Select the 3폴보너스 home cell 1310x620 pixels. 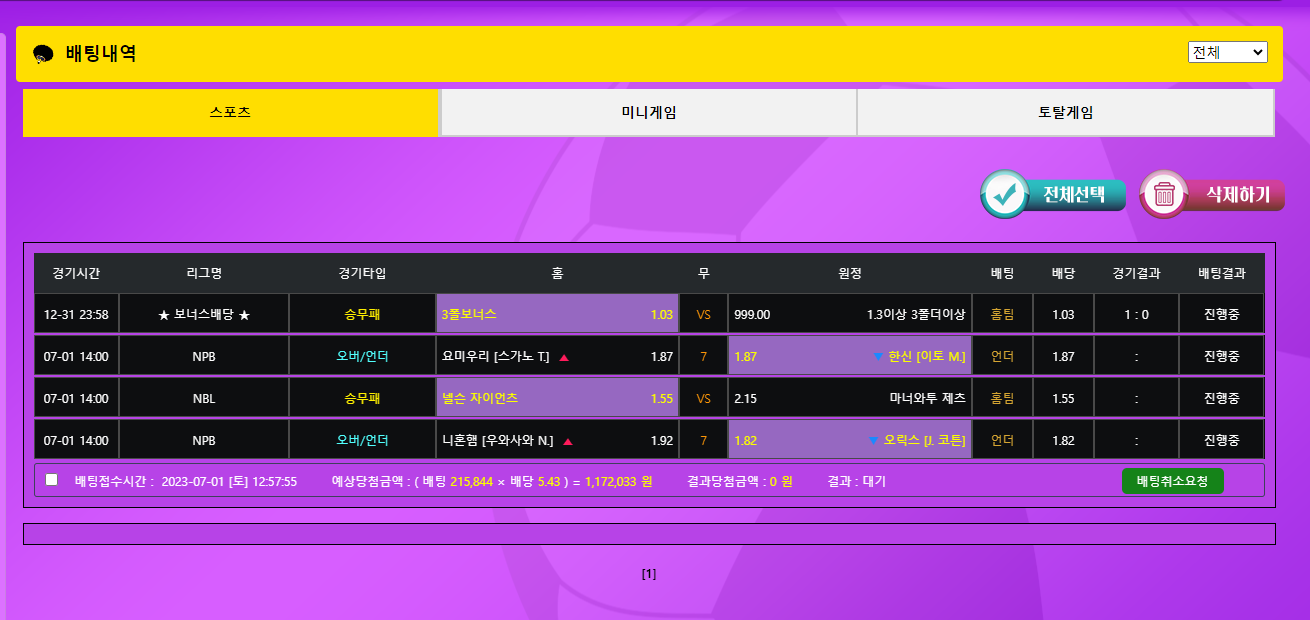pos(557,314)
